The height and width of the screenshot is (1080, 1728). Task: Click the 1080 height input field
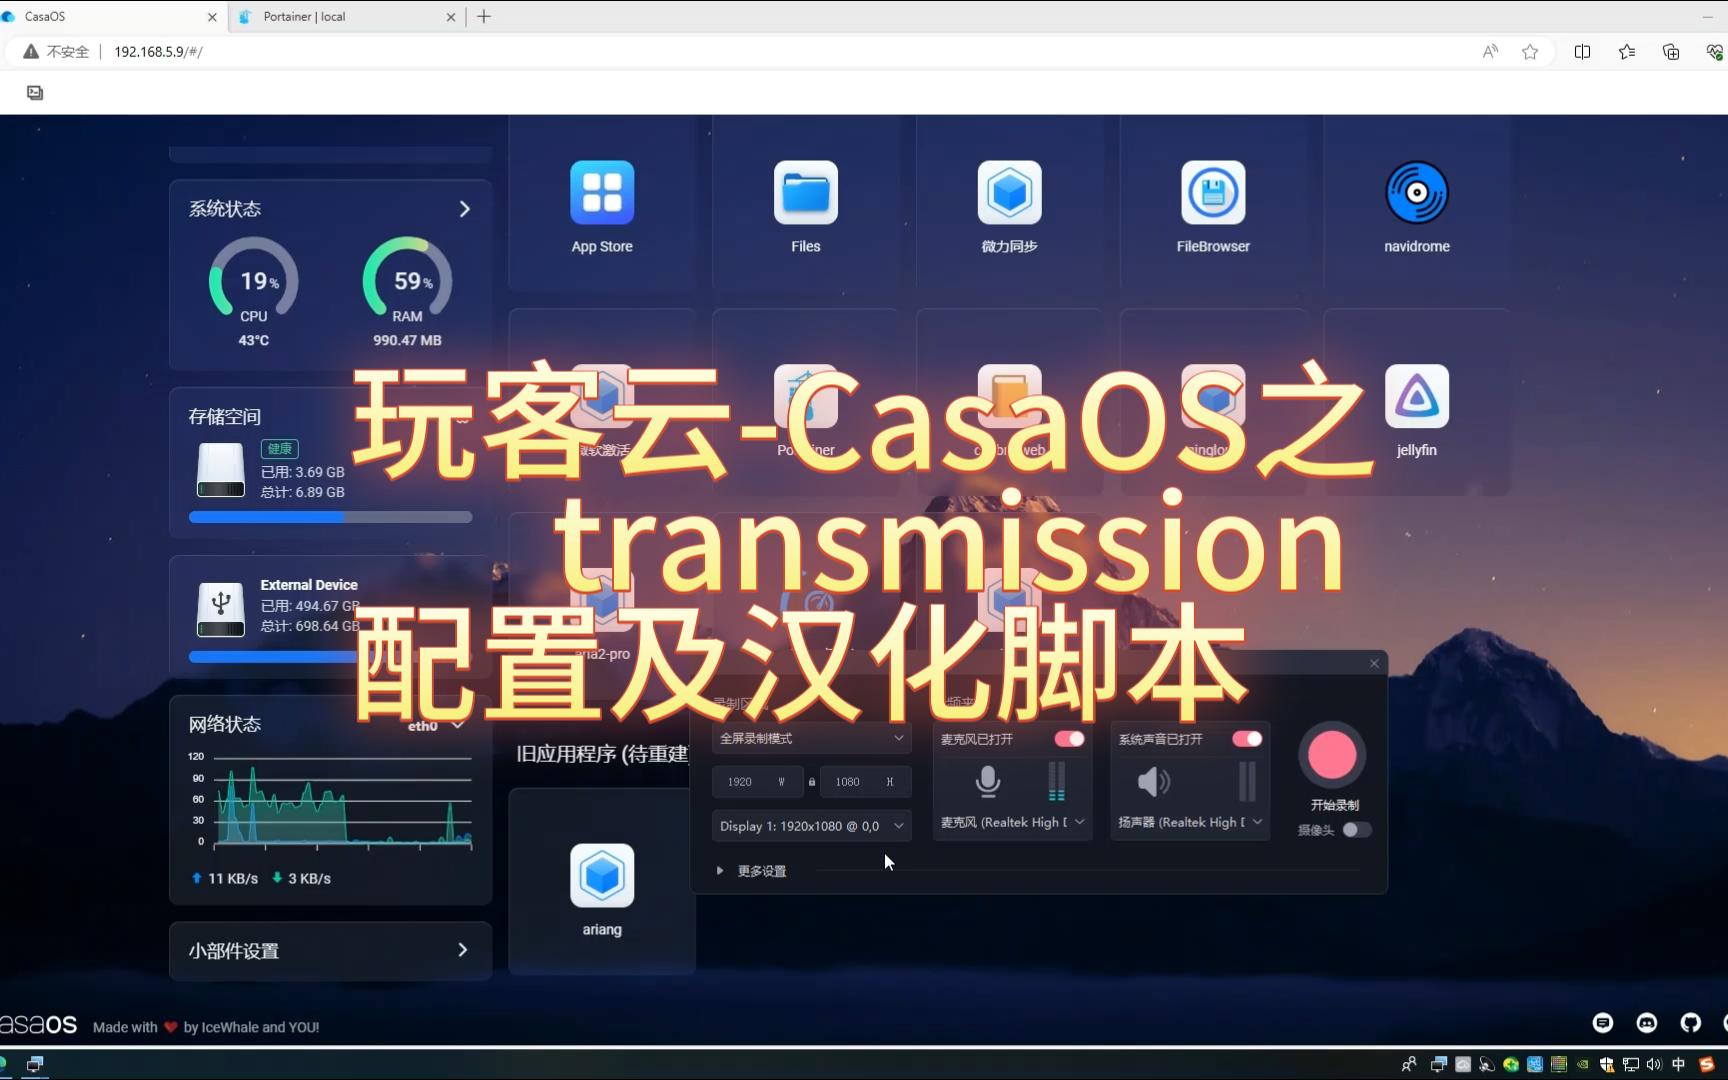pos(866,782)
